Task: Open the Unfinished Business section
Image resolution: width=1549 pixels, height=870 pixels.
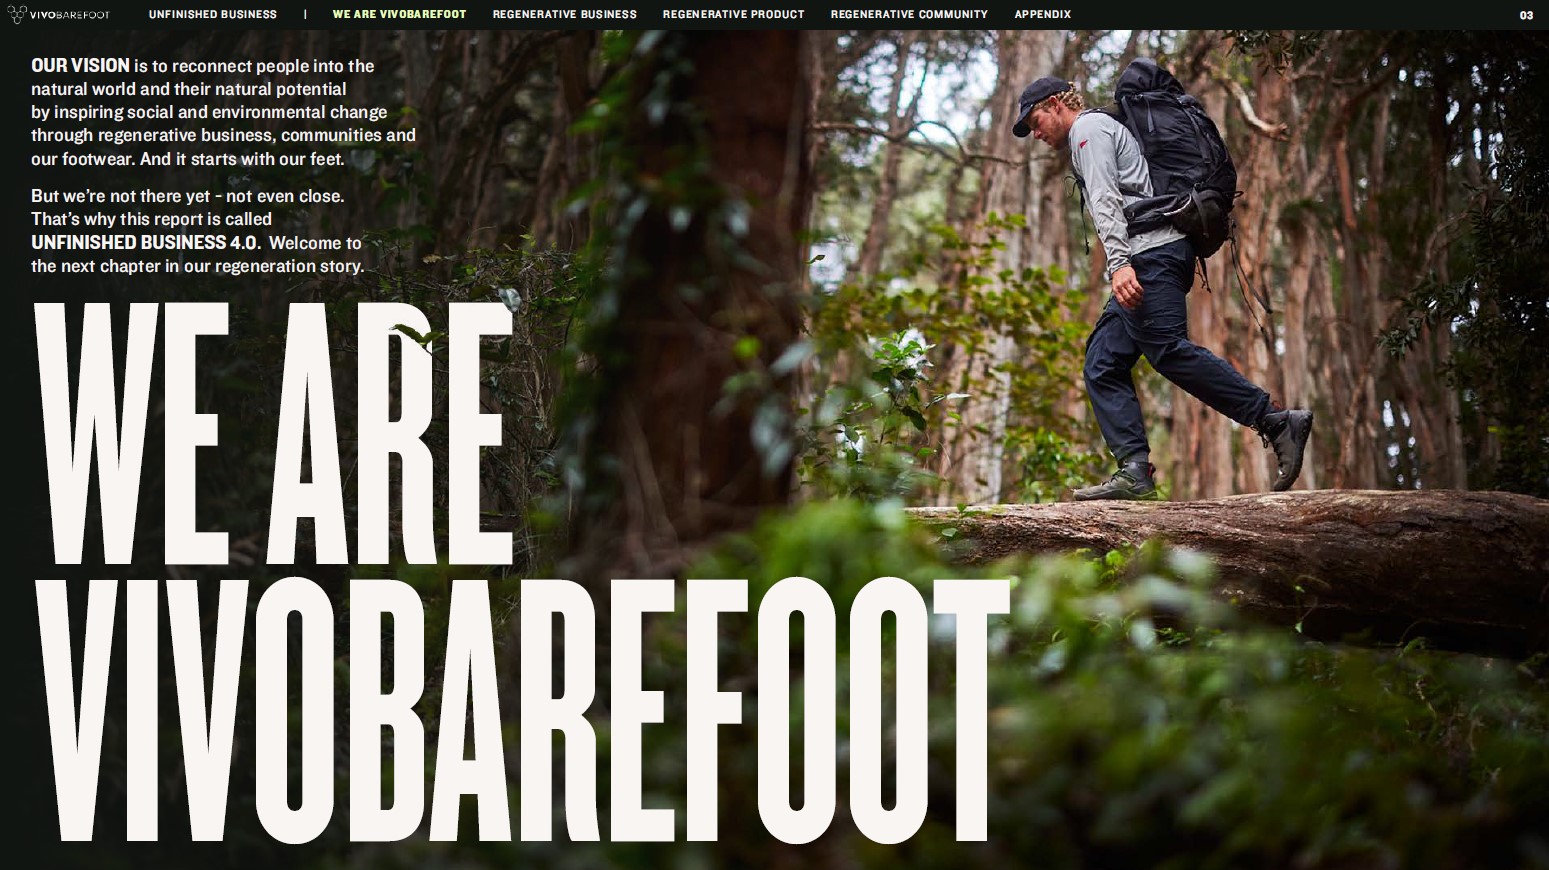Action: point(213,14)
